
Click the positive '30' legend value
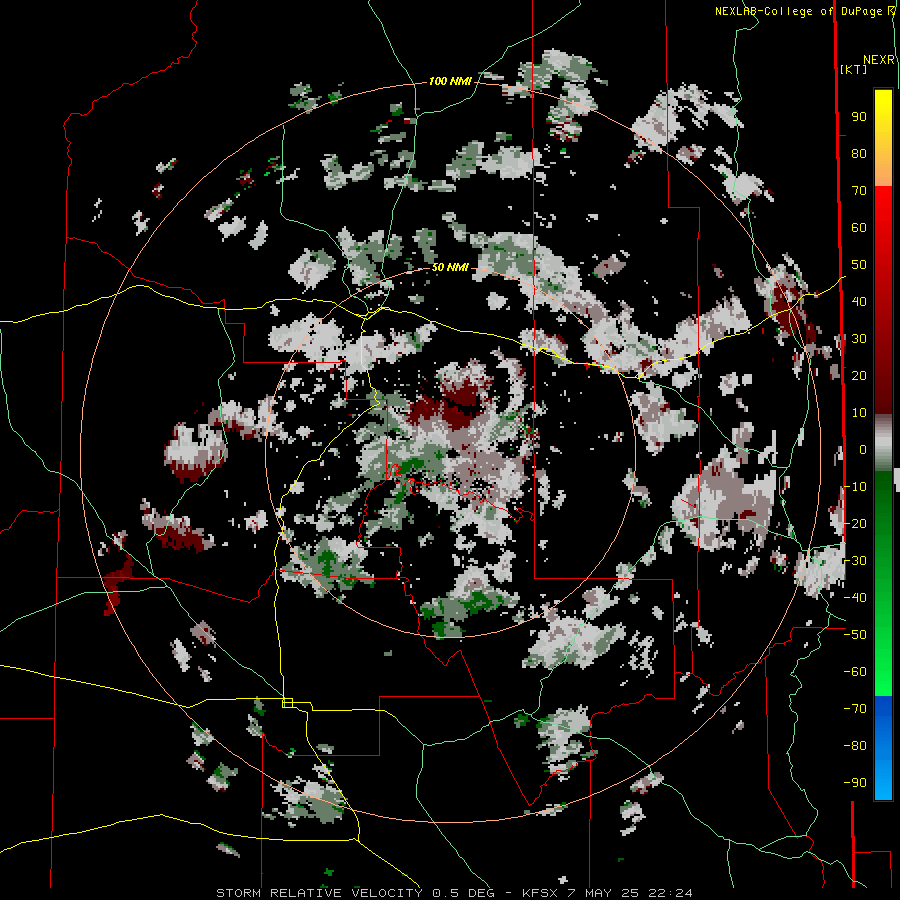click(859, 339)
